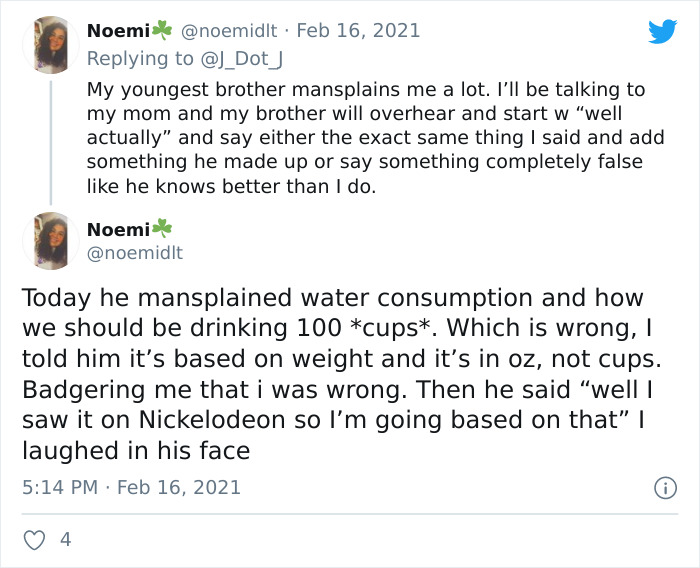Open the tweet info circle icon

[x=662, y=488]
